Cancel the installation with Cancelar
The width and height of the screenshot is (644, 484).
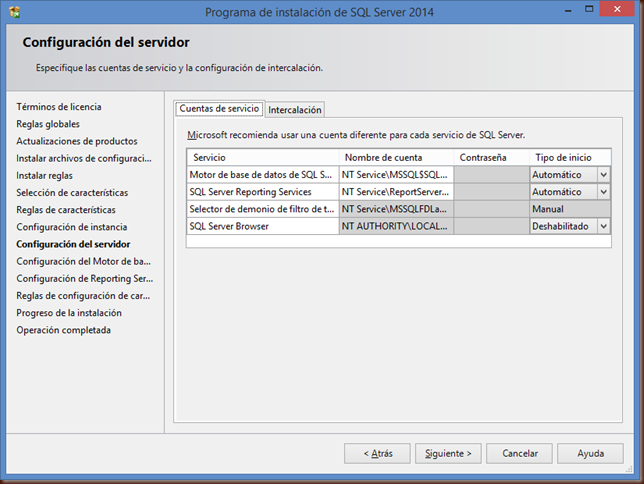tap(519, 453)
